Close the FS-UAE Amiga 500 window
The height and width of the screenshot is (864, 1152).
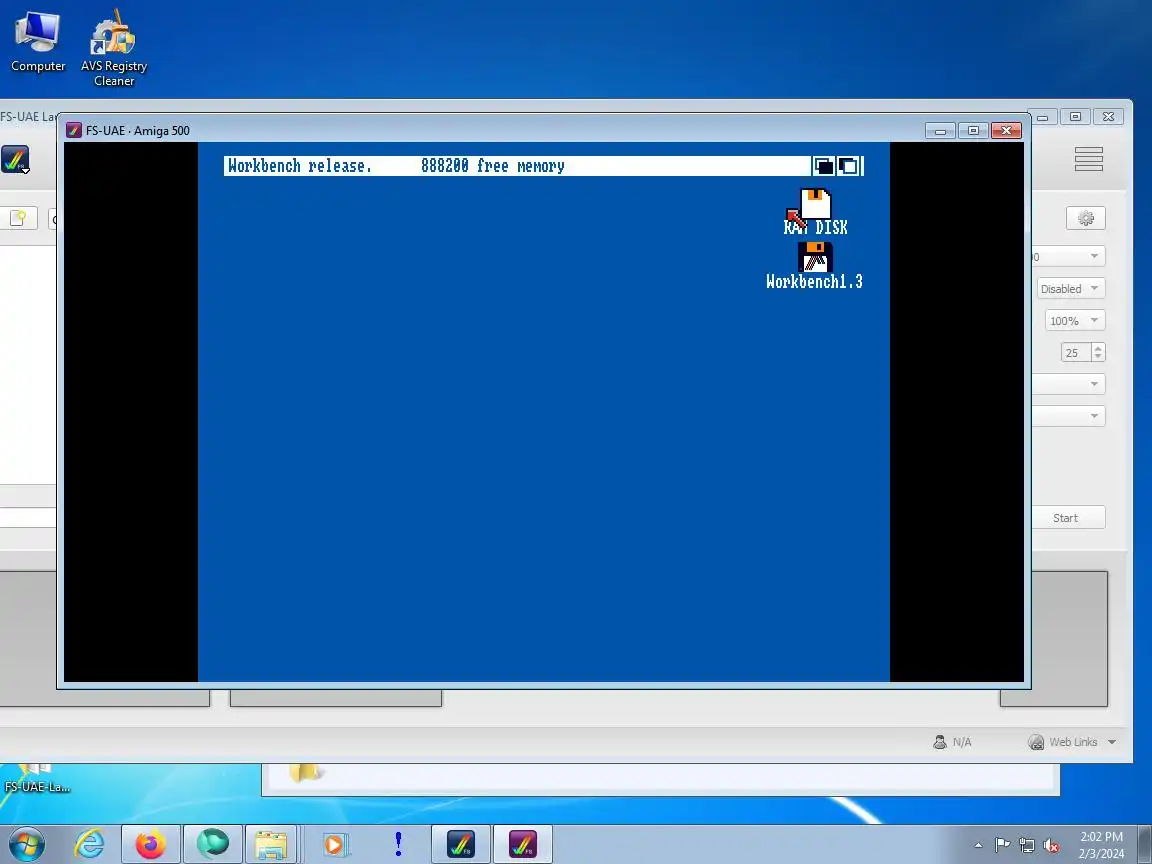point(1006,131)
